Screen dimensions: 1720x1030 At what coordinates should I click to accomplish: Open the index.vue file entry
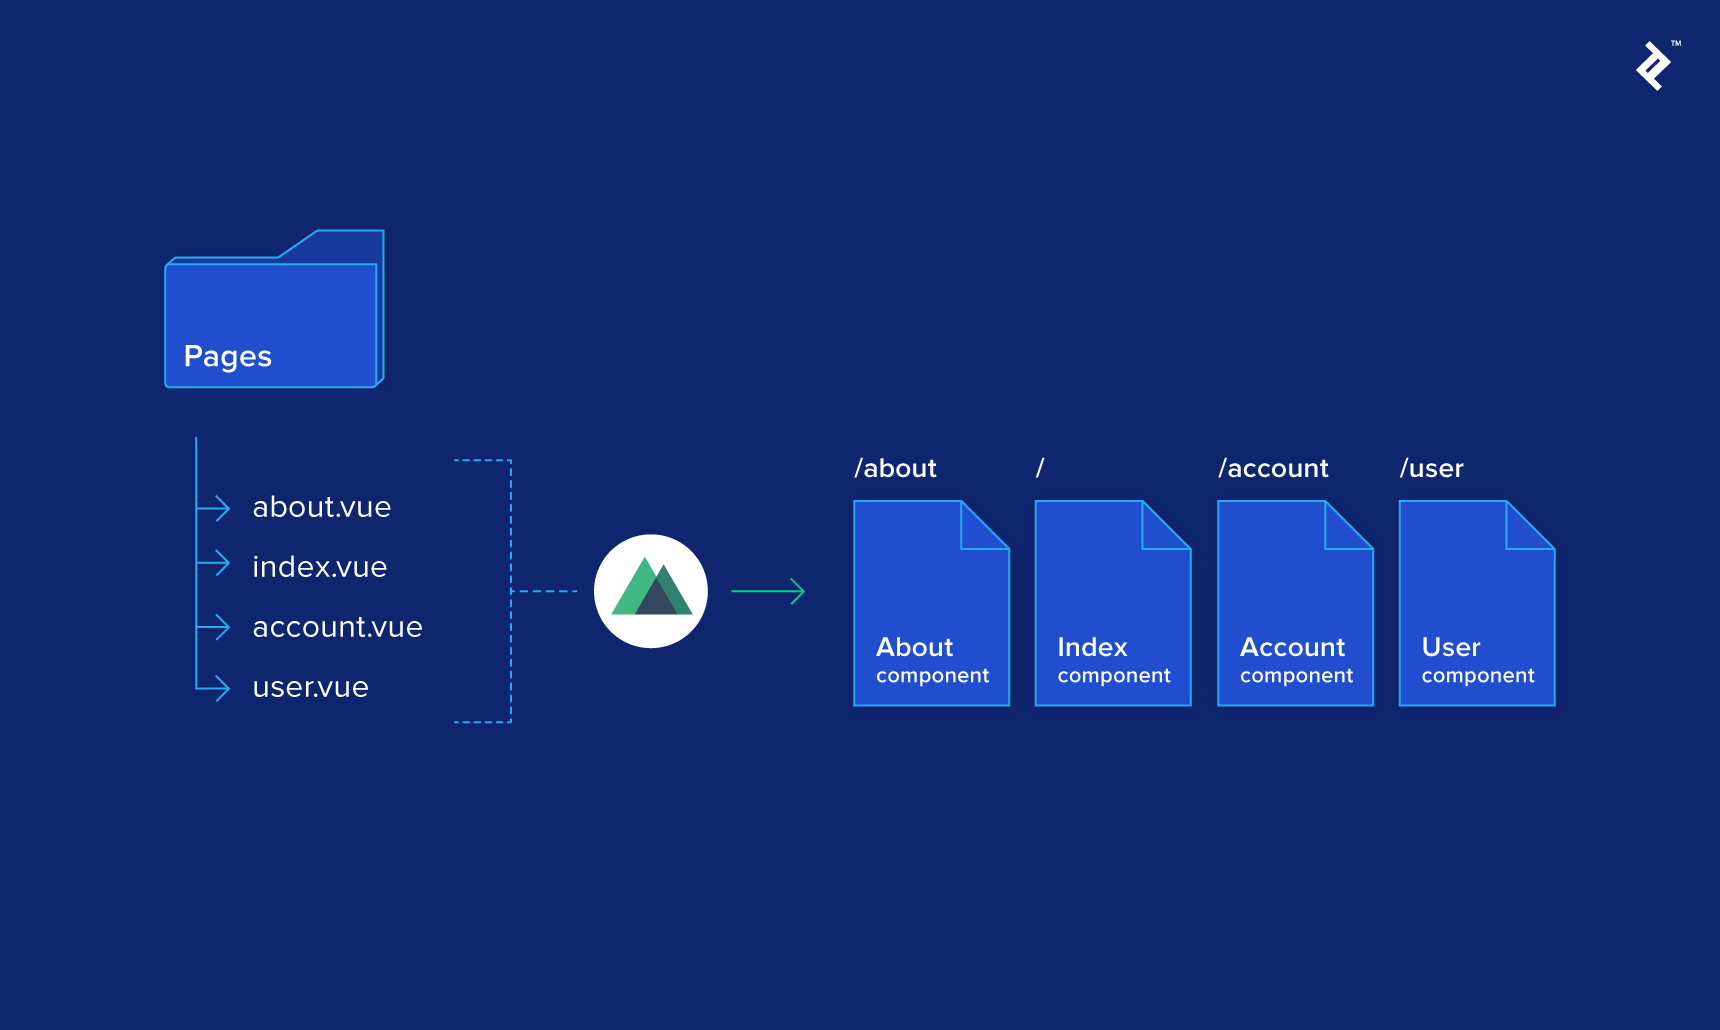[x=318, y=567]
